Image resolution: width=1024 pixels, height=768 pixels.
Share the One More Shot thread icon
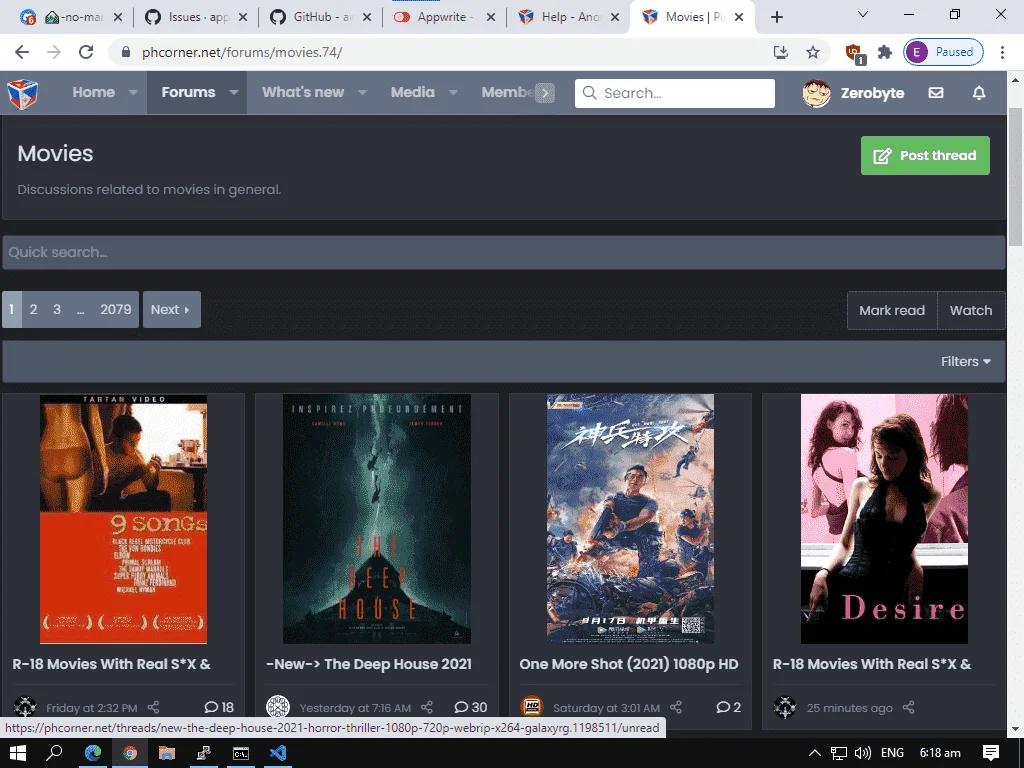click(x=676, y=707)
